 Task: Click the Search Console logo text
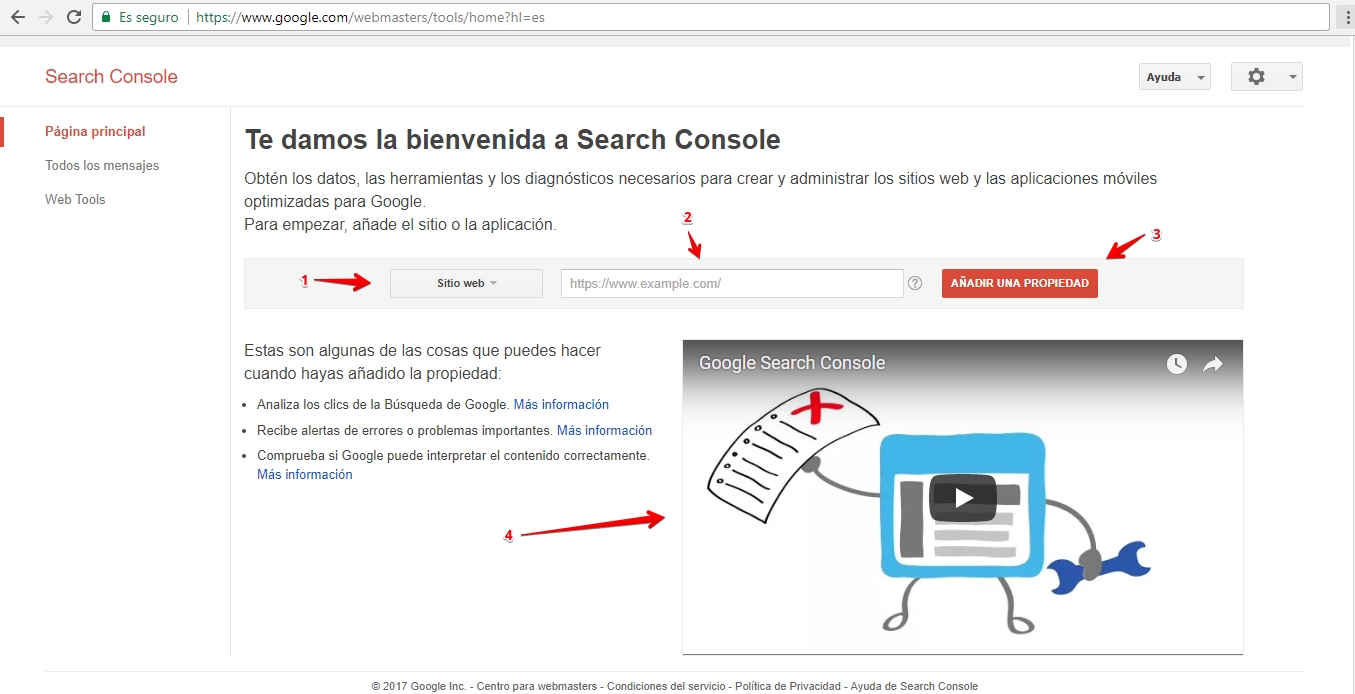[111, 77]
